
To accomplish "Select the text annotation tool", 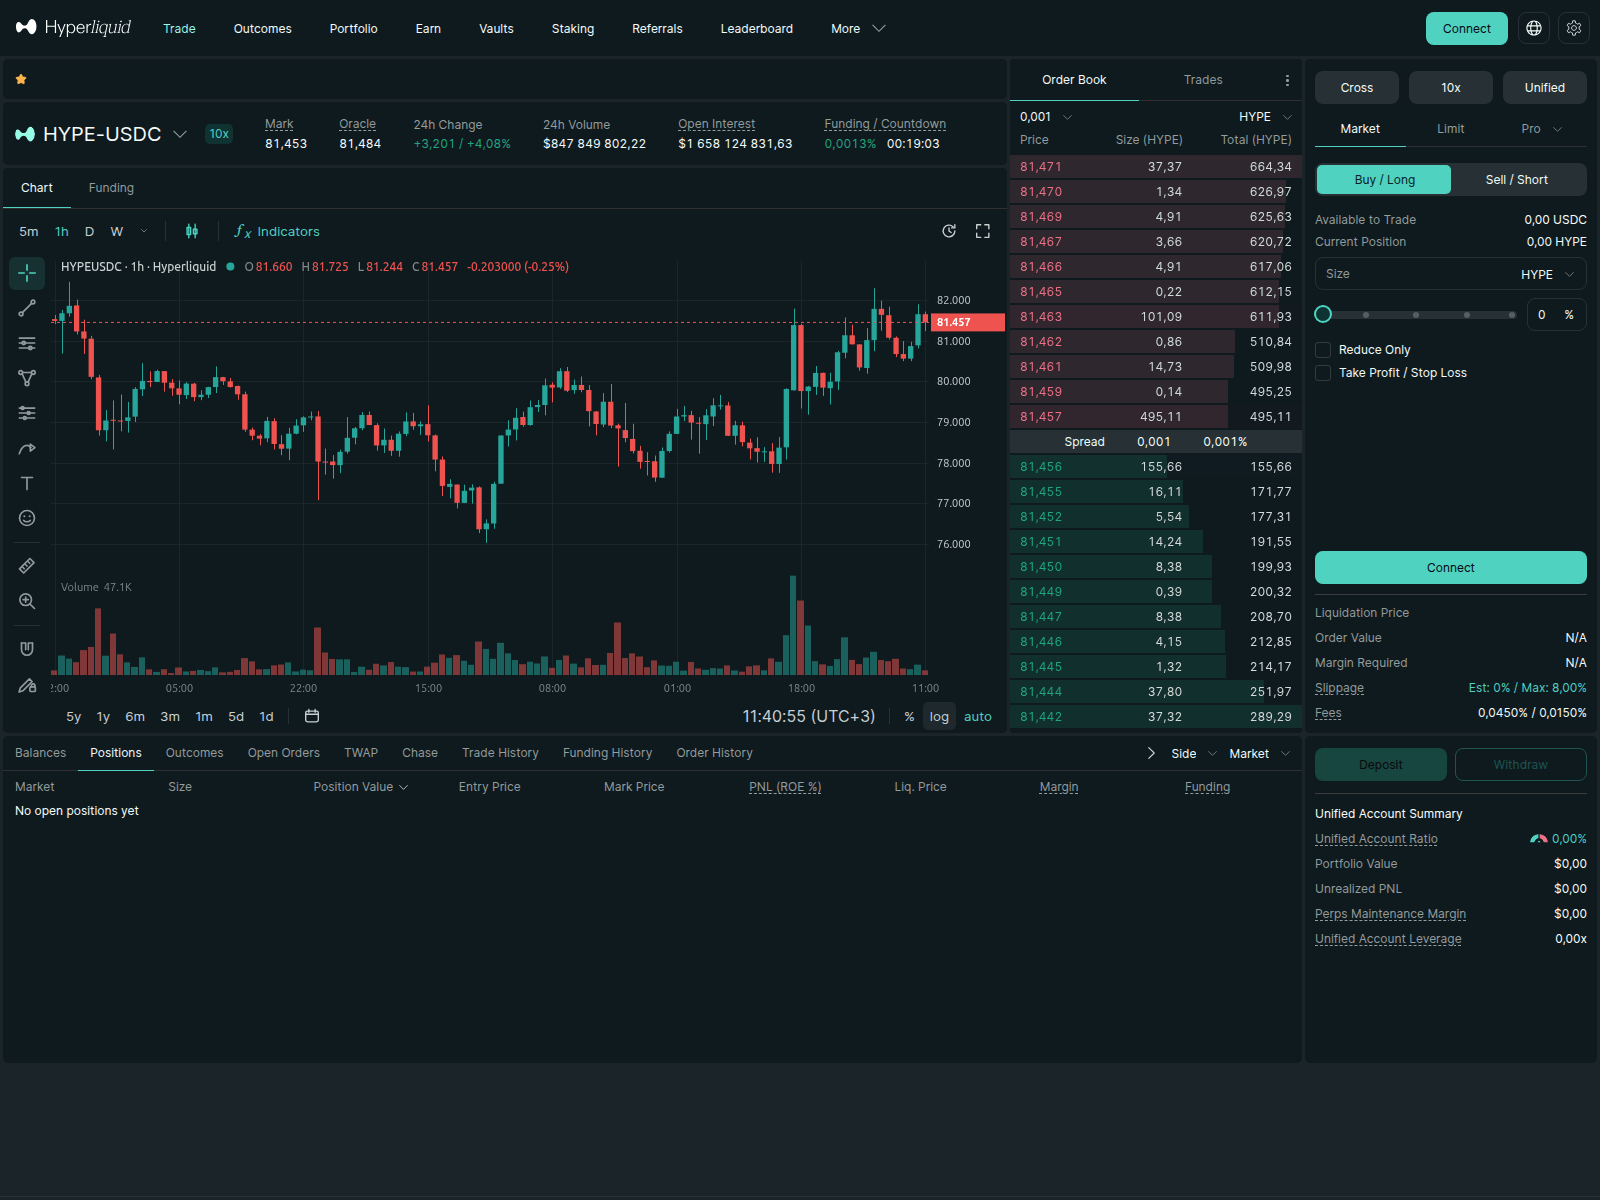I will pyautogui.click(x=27, y=483).
